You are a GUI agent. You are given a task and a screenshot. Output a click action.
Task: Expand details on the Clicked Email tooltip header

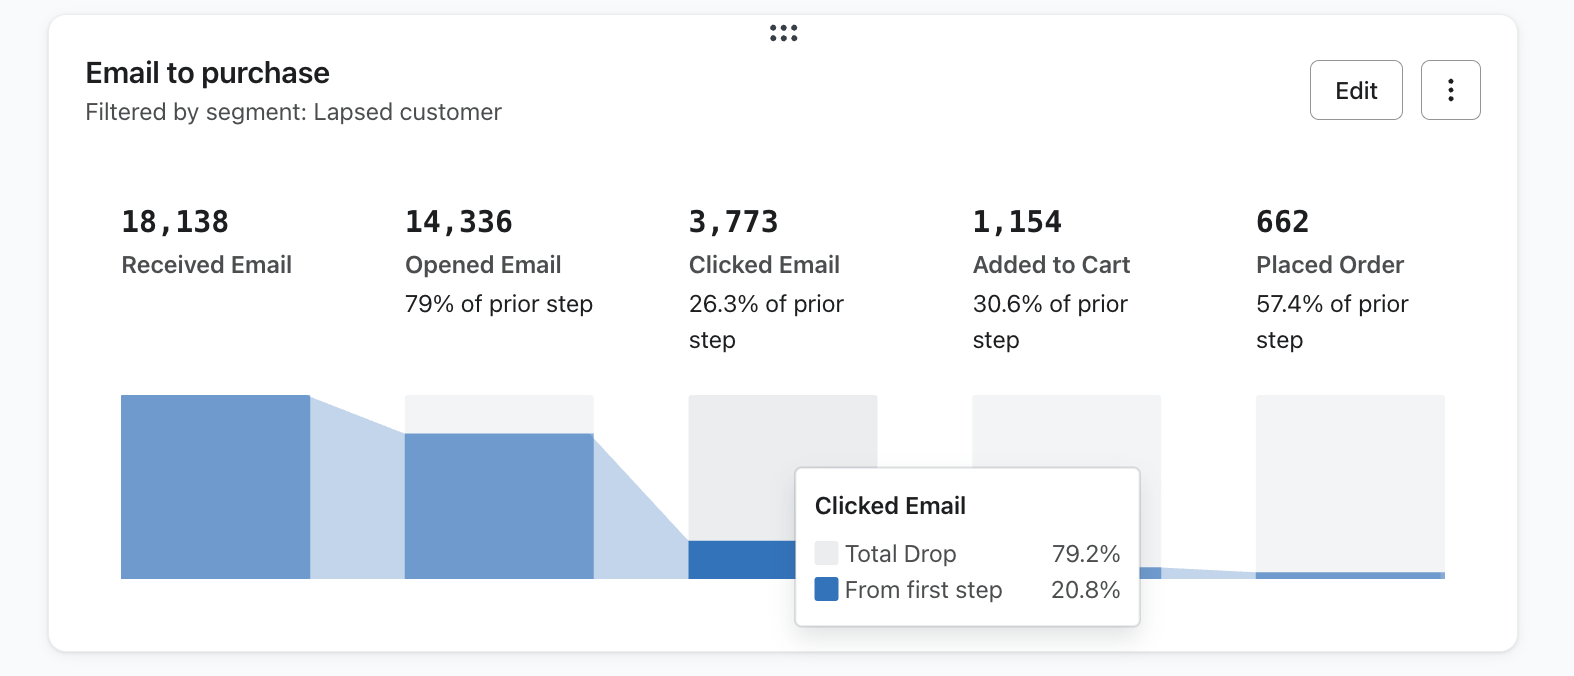(889, 506)
